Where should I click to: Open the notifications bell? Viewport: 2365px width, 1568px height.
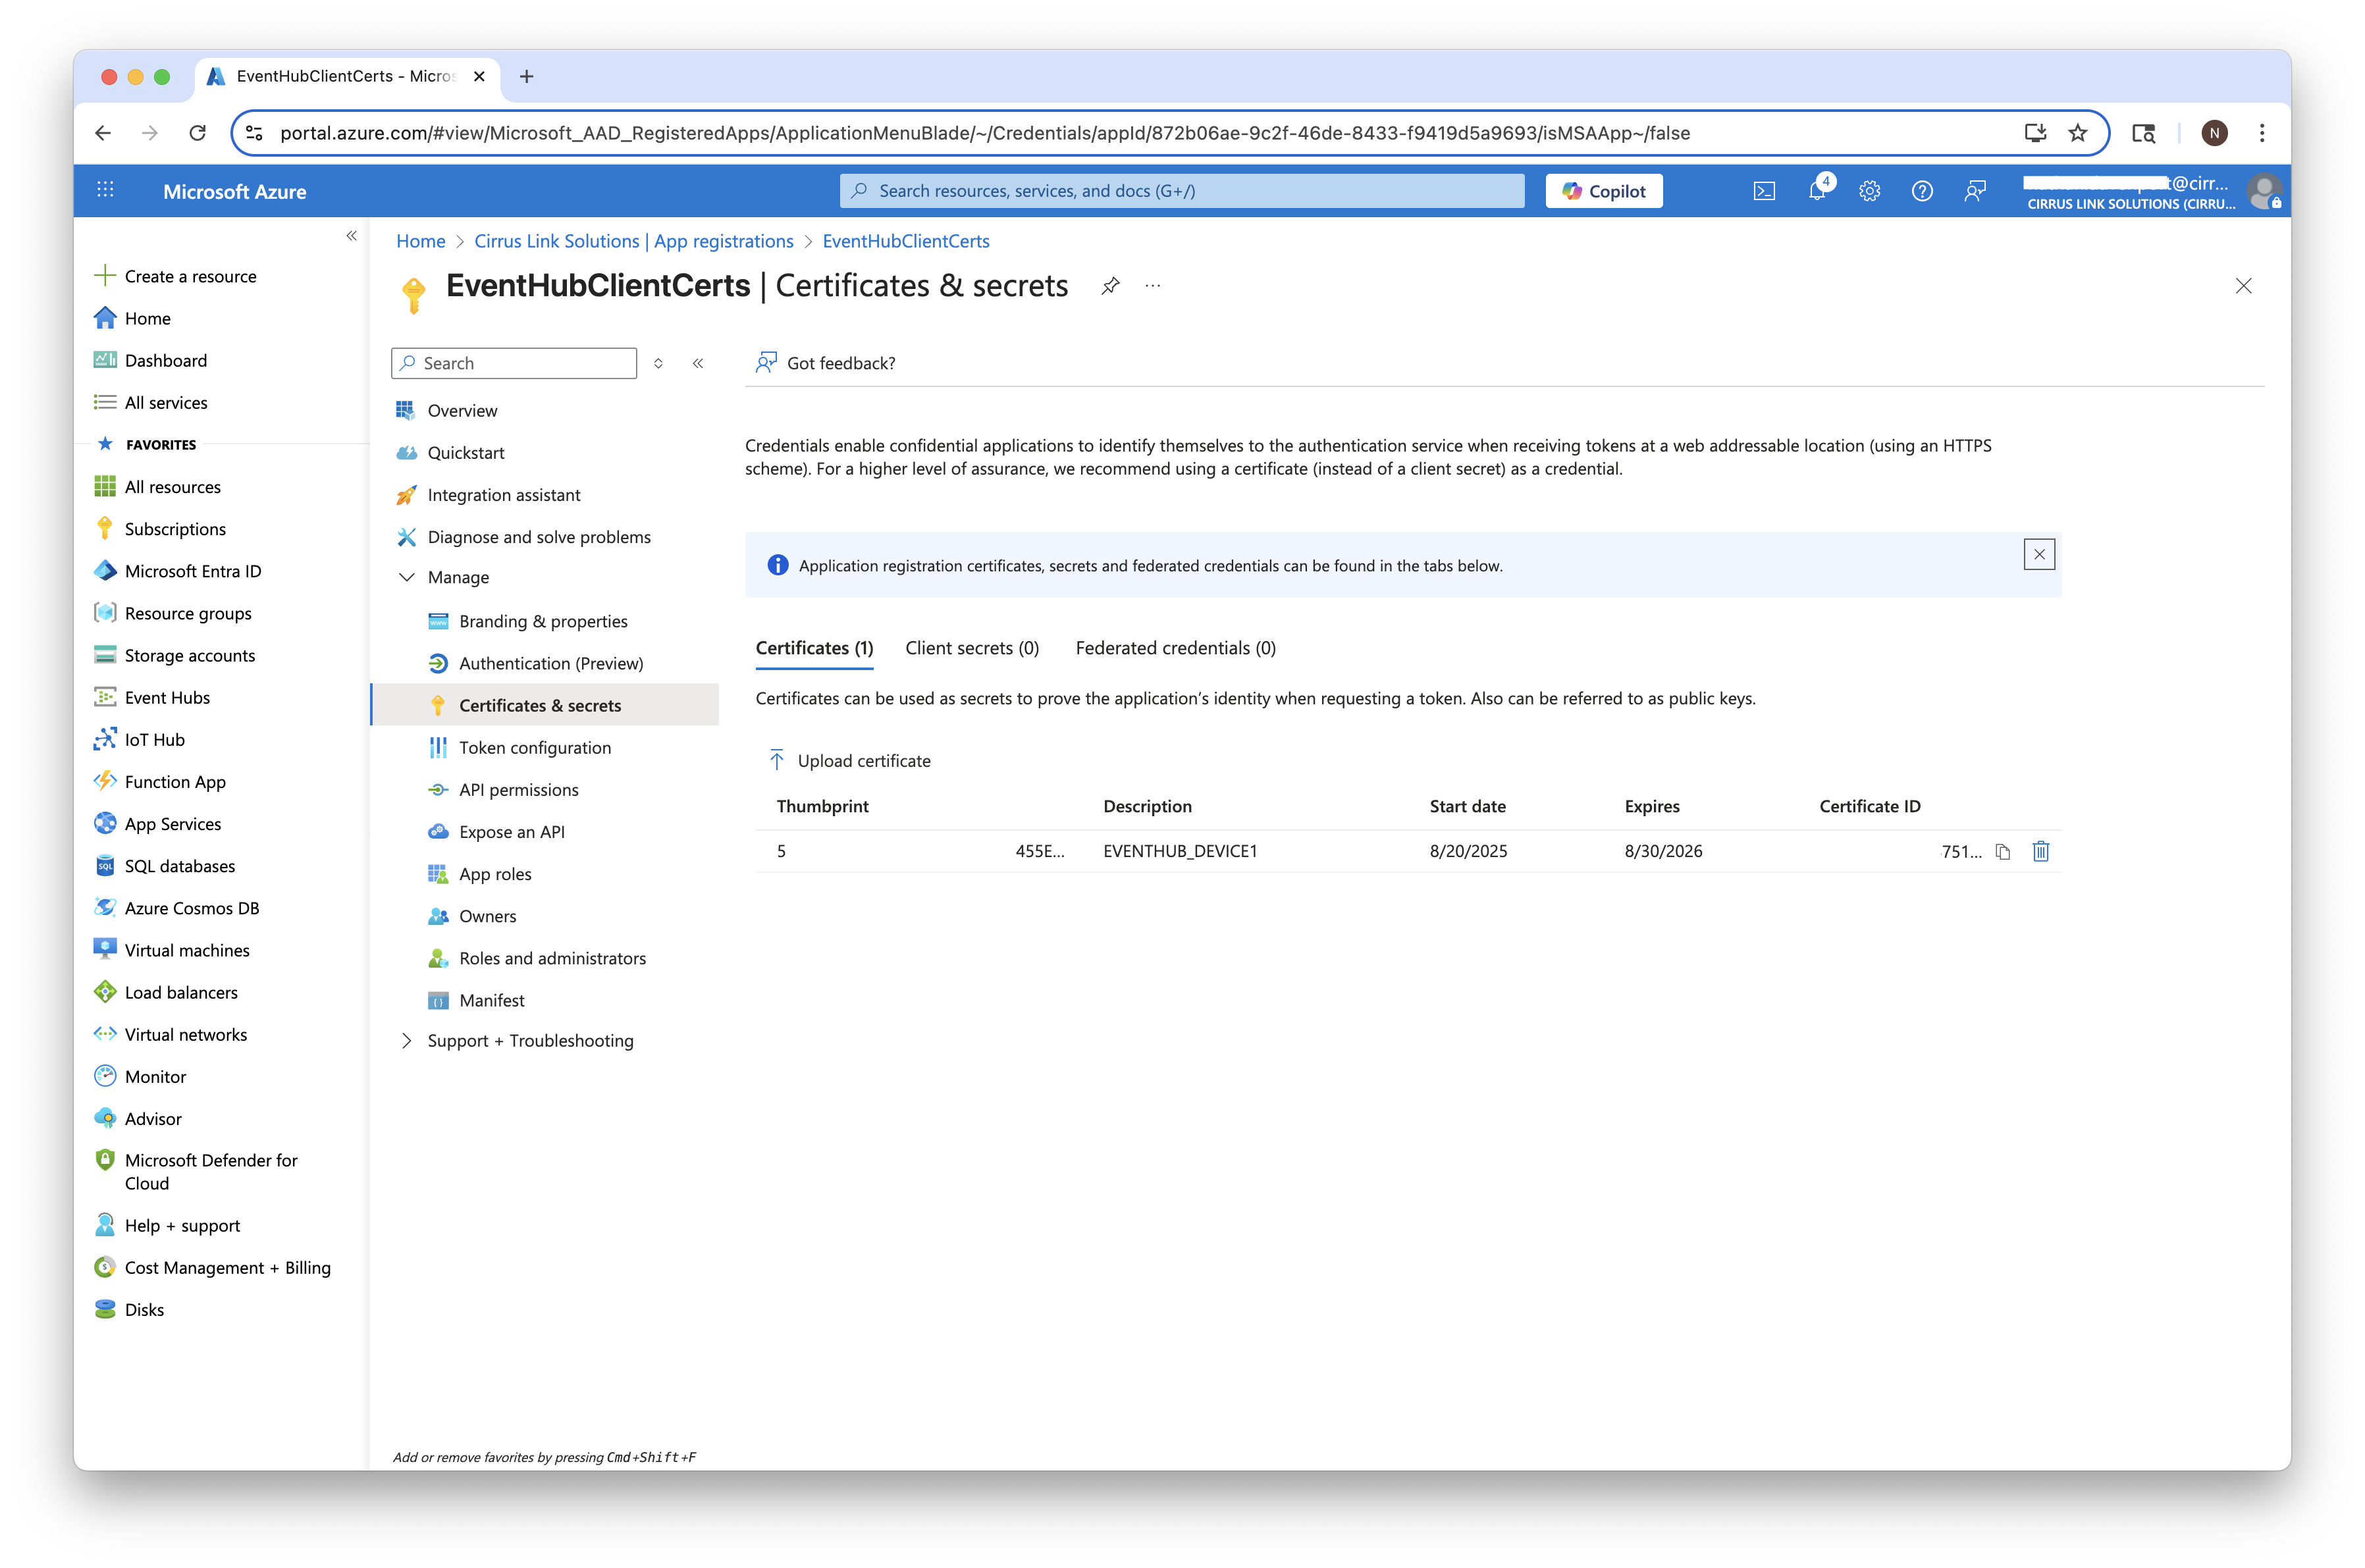[x=1817, y=191]
